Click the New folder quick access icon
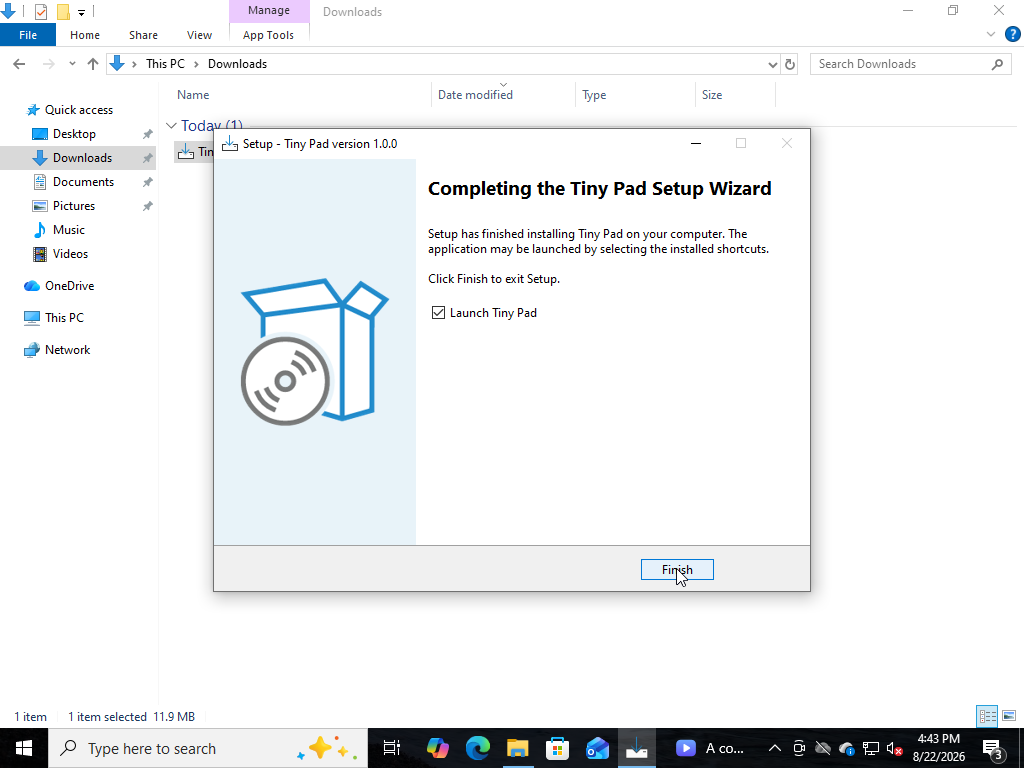The image size is (1024, 768). click(63, 11)
